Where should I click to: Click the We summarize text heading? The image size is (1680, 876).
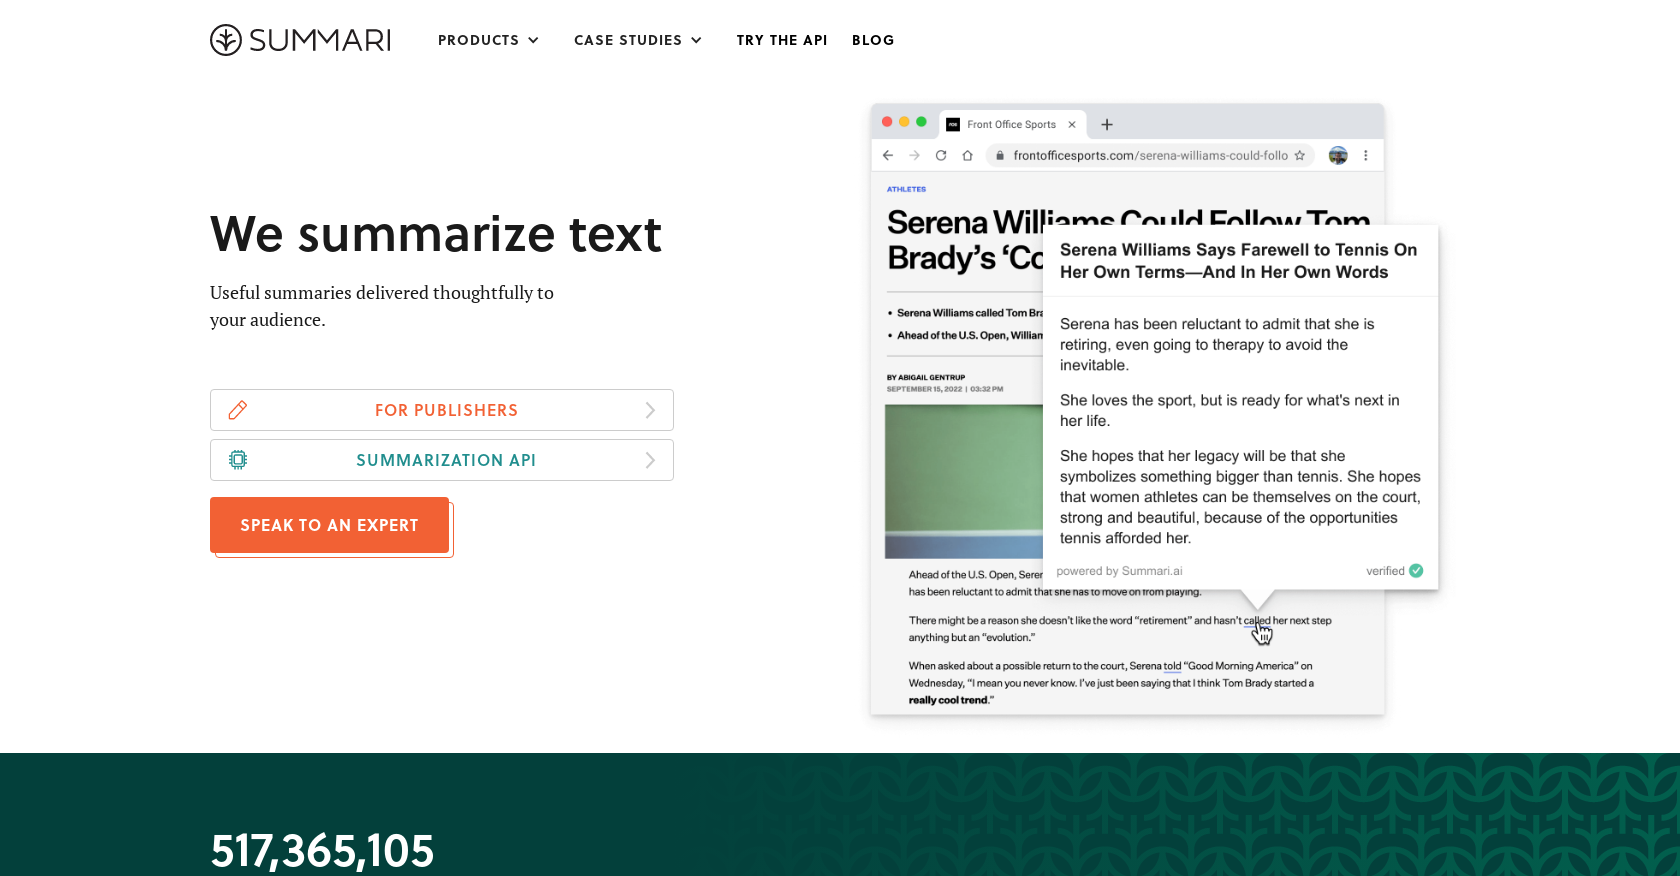click(x=436, y=234)
